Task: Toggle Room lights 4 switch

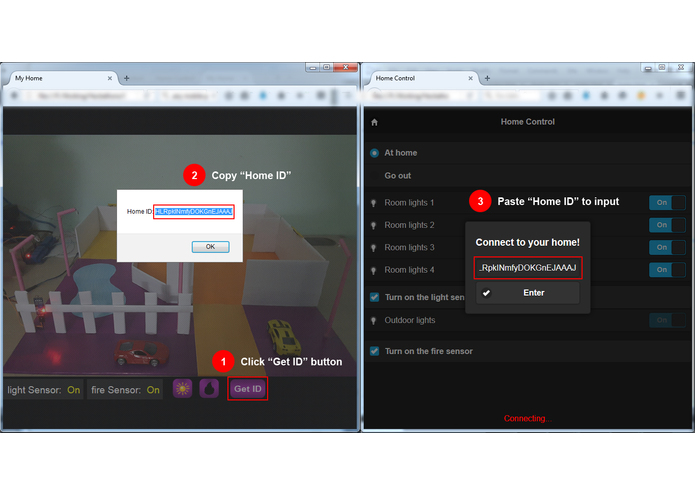Action: (x=667, y=269)
